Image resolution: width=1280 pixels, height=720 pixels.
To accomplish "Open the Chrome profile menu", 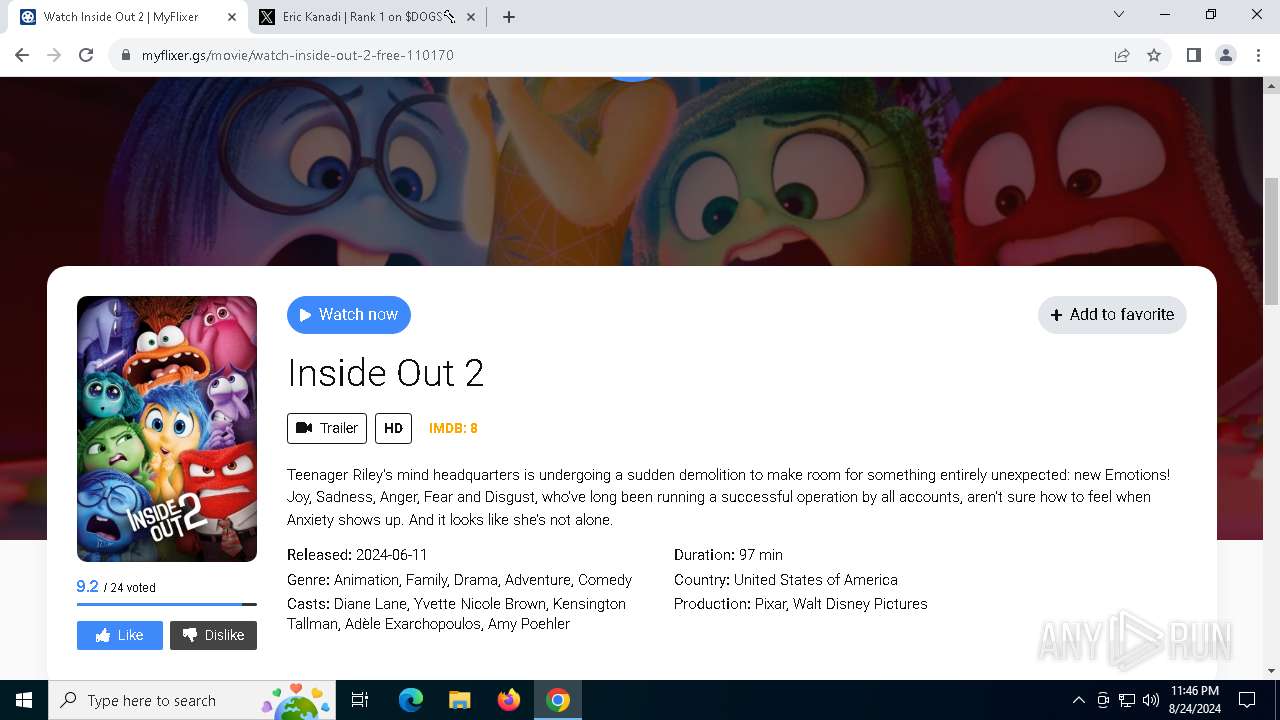I will tap(1226, 55).
